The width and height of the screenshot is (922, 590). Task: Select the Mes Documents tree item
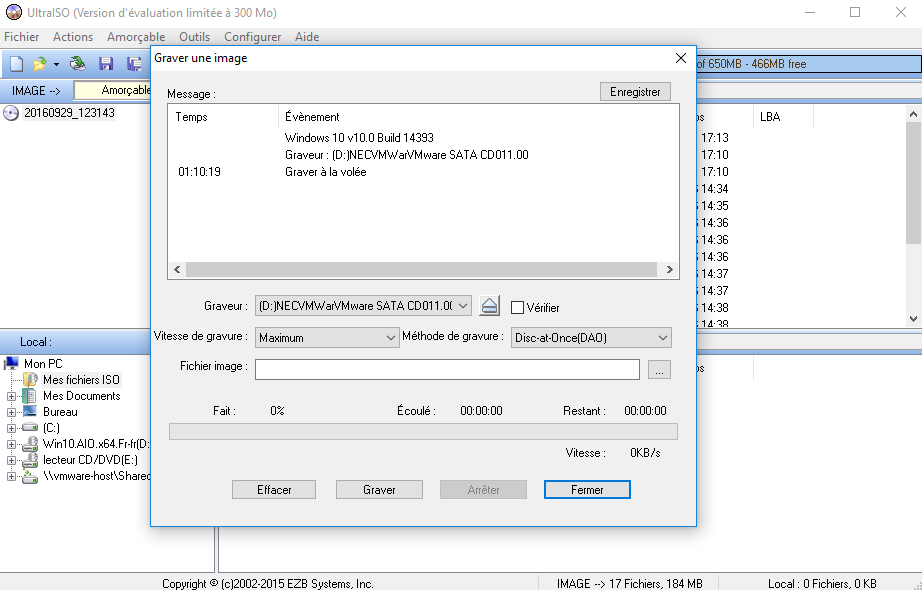[82, 395]
